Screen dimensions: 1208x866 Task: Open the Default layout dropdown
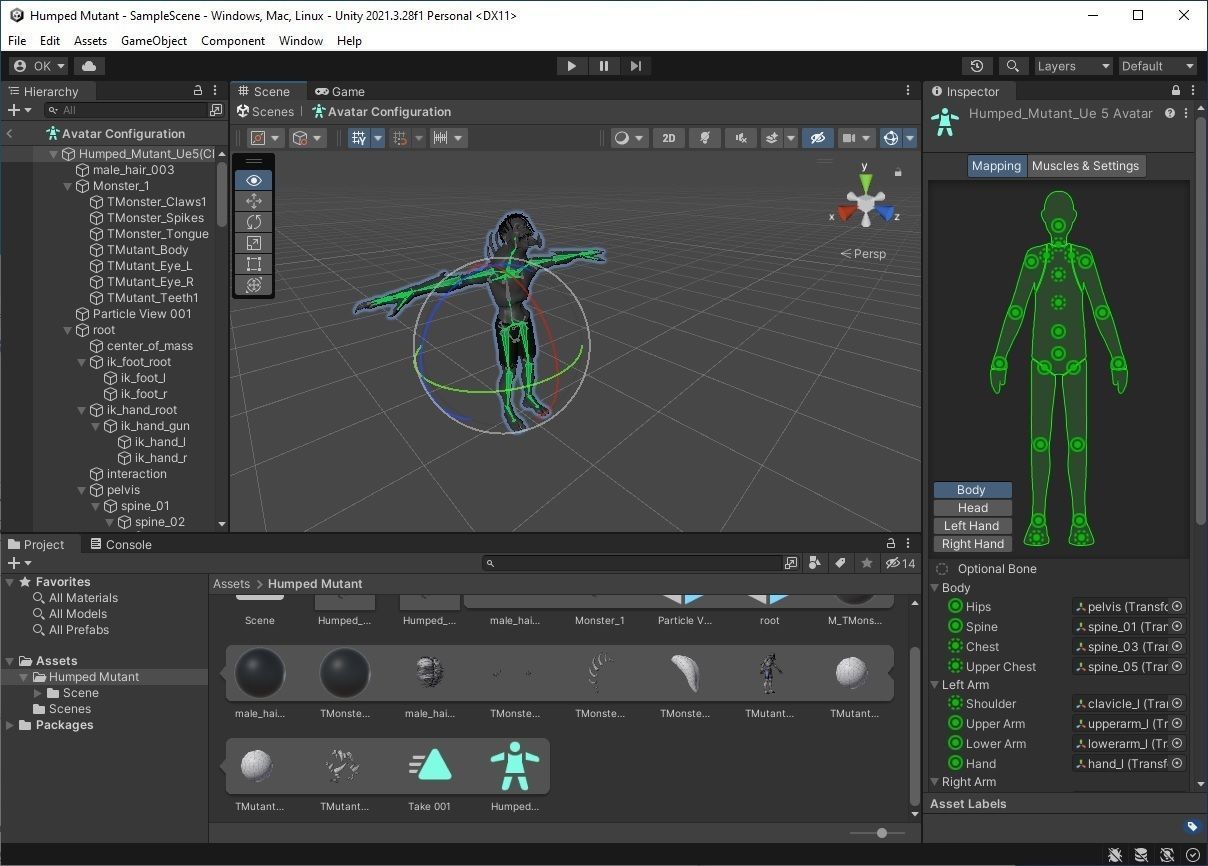1158,66
